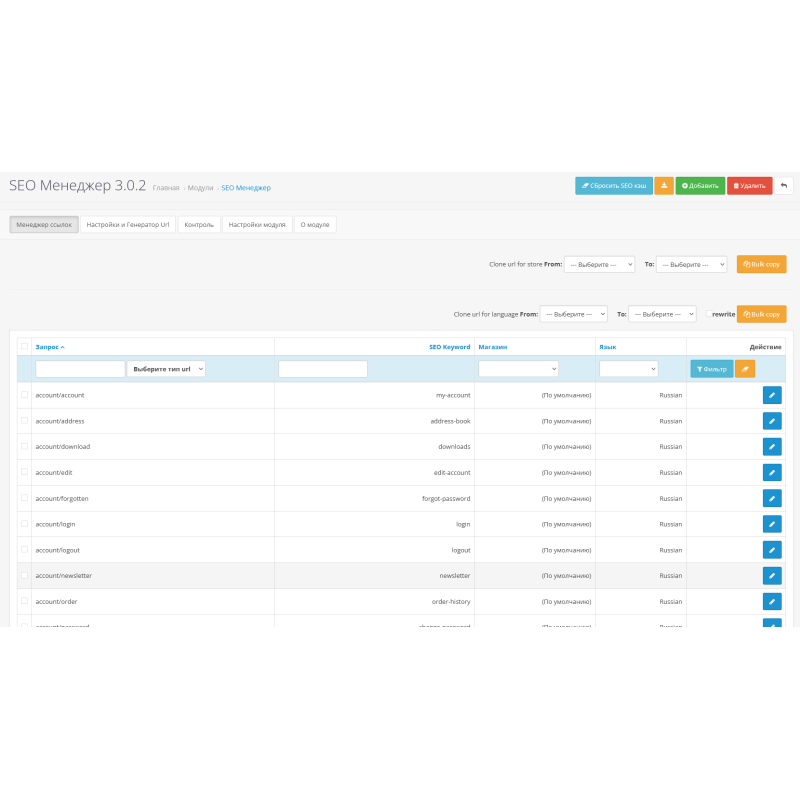Toggle the select-all checkbox in table header
The width and height of the screenshot is (800, 800).
click(24, 347)
